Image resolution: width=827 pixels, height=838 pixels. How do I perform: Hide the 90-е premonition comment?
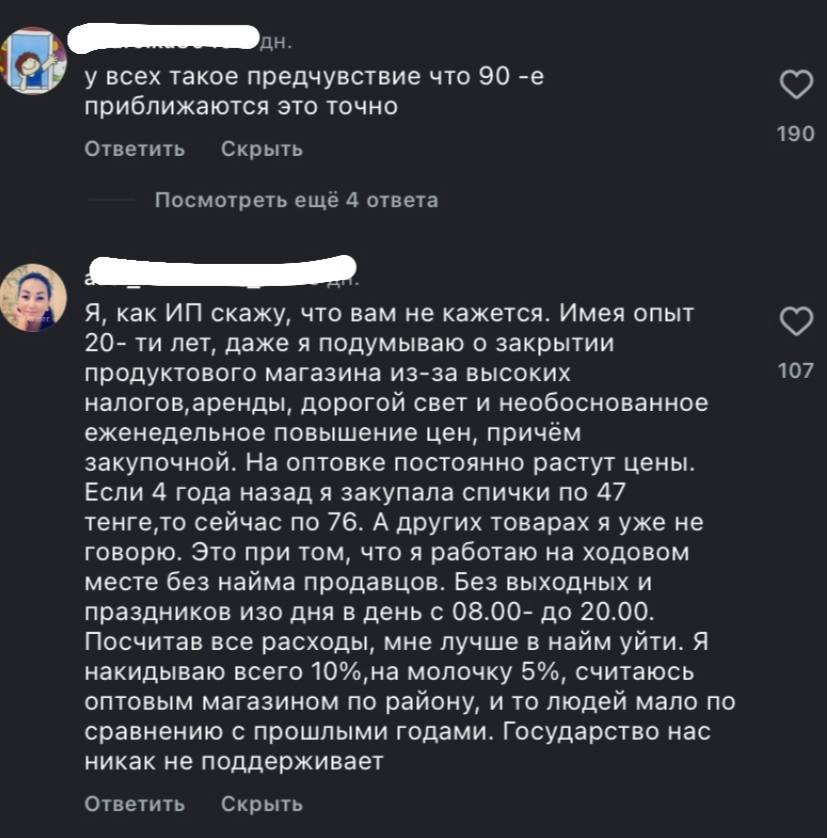point(262,149)
